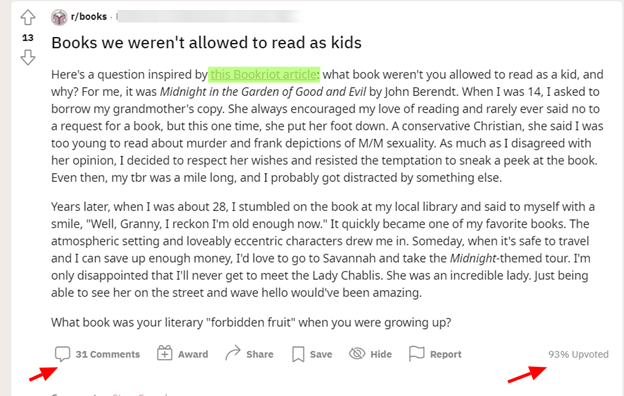This screenshot has height=396, width=624.
Task: Click the speech bubble comments icon
Action: click(x=62, y=354)
